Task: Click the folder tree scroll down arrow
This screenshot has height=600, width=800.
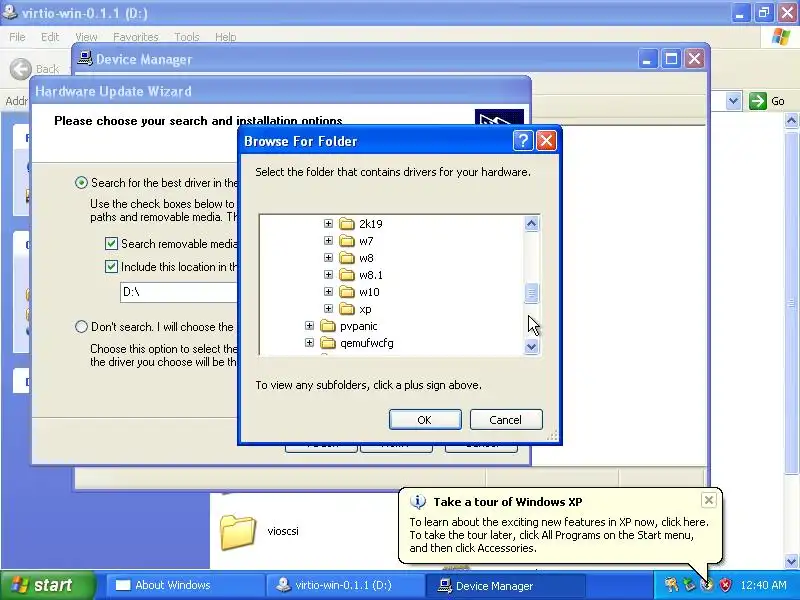Action: [531, 346]
